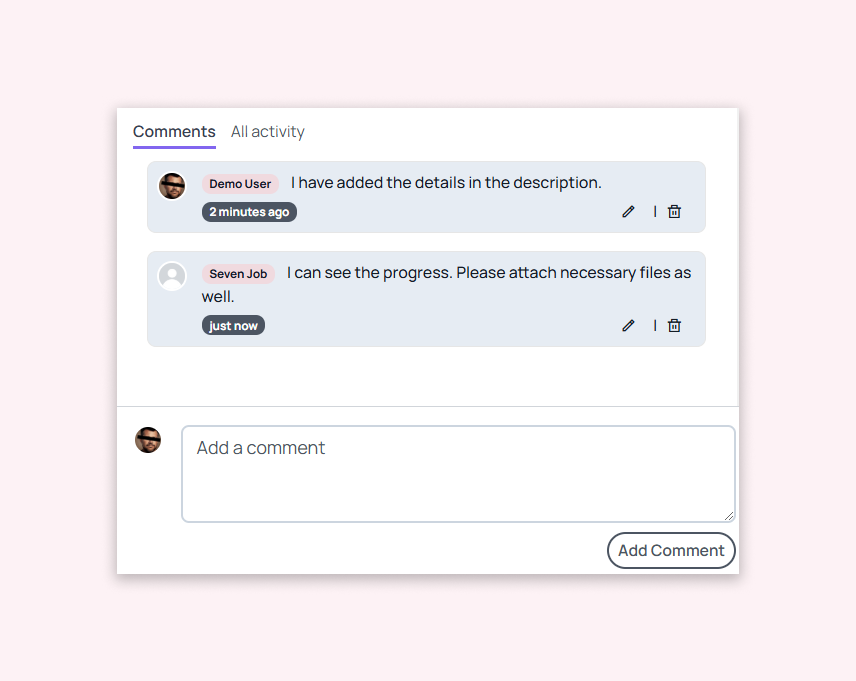Open Seven Job's avatar placeholder icon
The width and height of the screenshot is (856, 681).
172,276
